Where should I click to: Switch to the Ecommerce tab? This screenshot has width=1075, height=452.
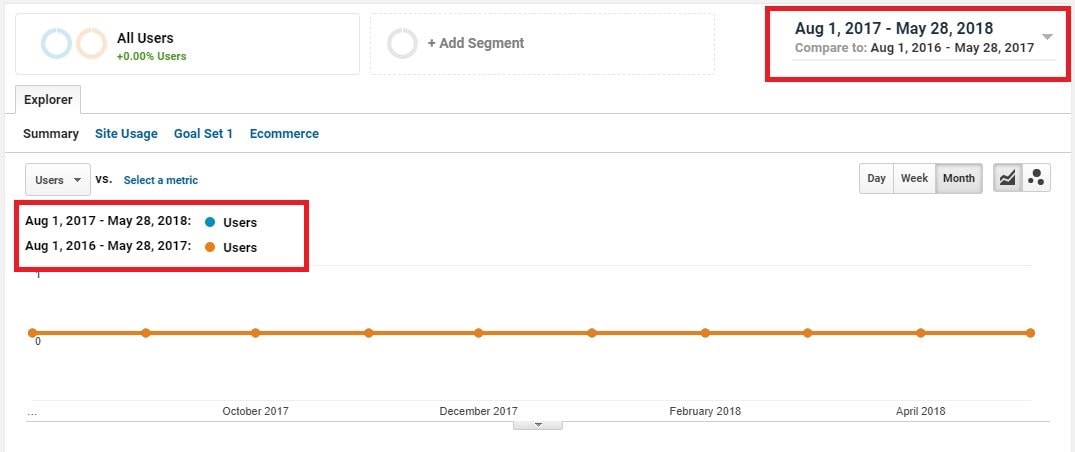click(x=284, y=134)
